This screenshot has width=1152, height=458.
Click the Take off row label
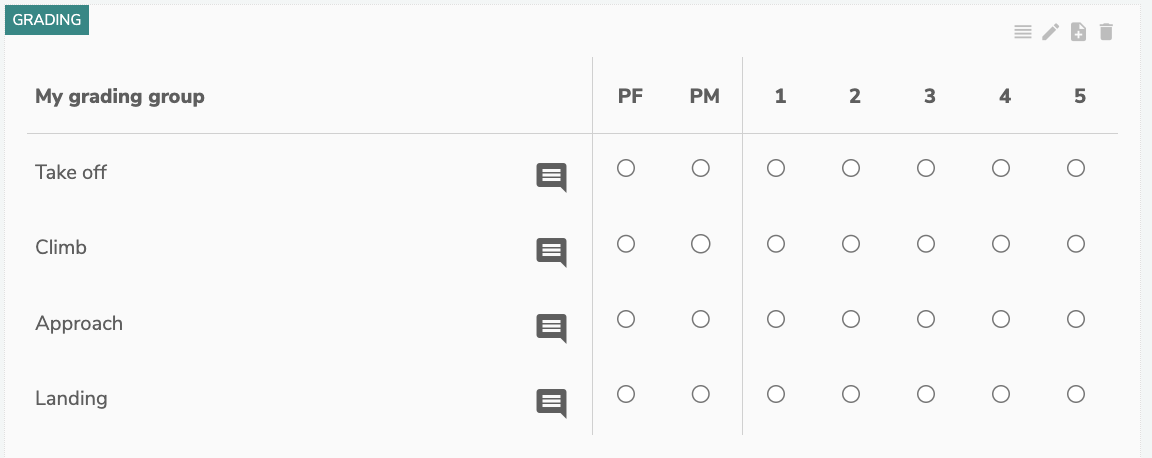tap(71, 172)
